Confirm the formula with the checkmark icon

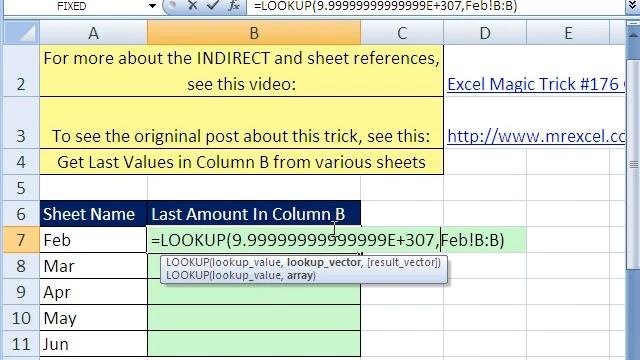pos(212,5)
